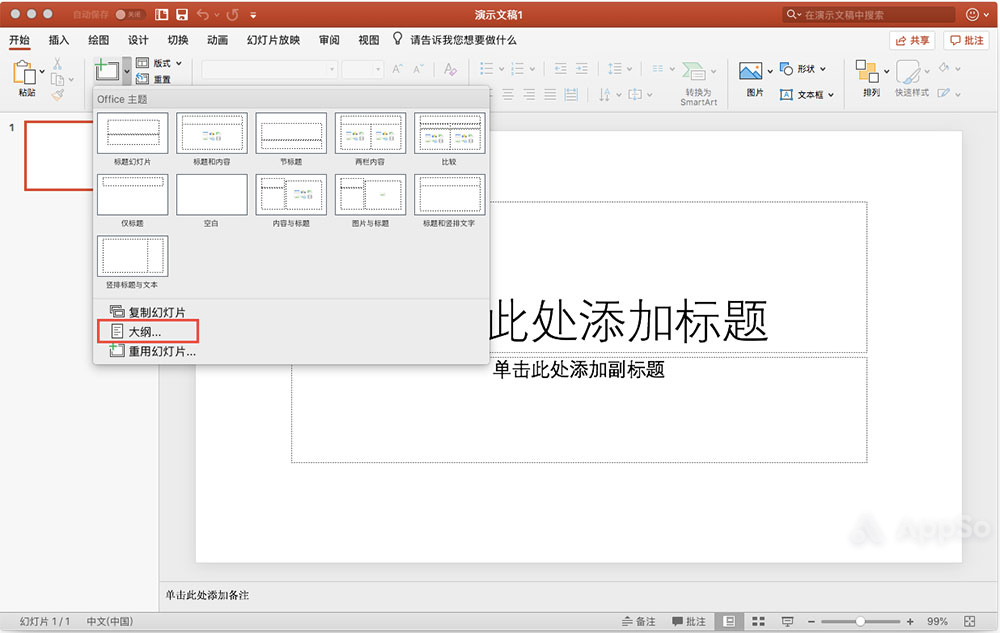Choose the 比较 layout thumbnail
Viewport: 1000px width, 633px height.
(x=450, y=133)
